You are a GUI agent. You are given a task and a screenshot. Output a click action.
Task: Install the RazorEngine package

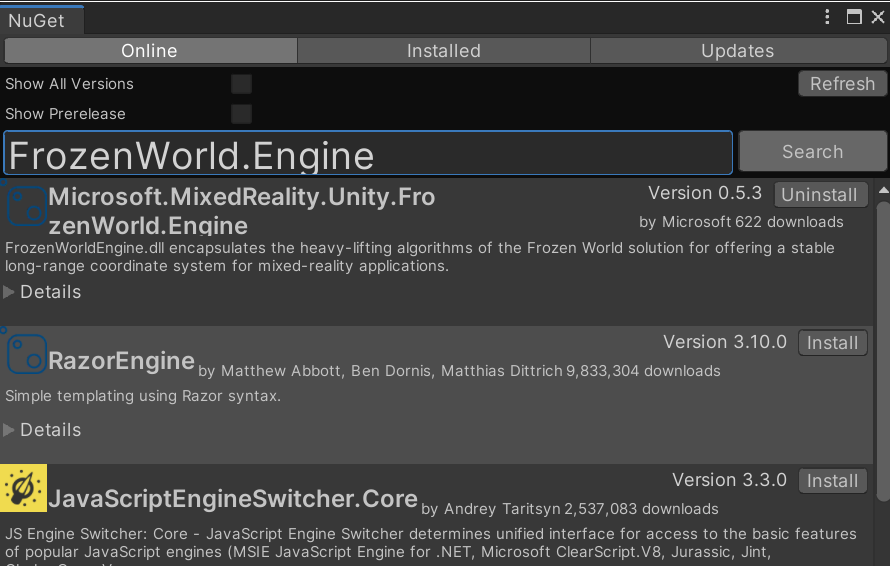pos(833,343)
